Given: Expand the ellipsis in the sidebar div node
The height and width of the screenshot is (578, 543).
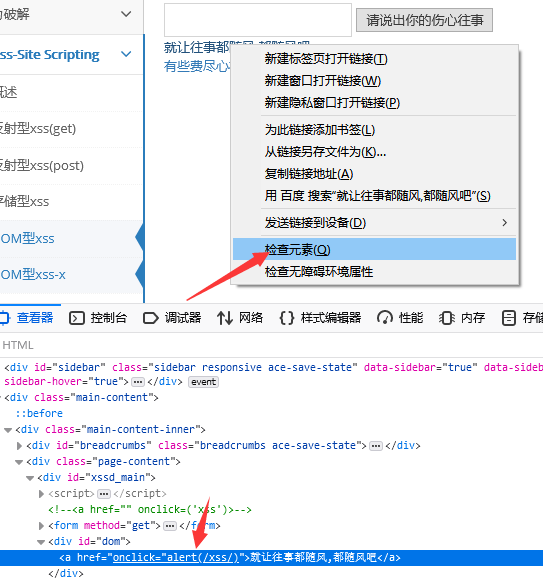Looking at the screenshot, I should point(138,382).
